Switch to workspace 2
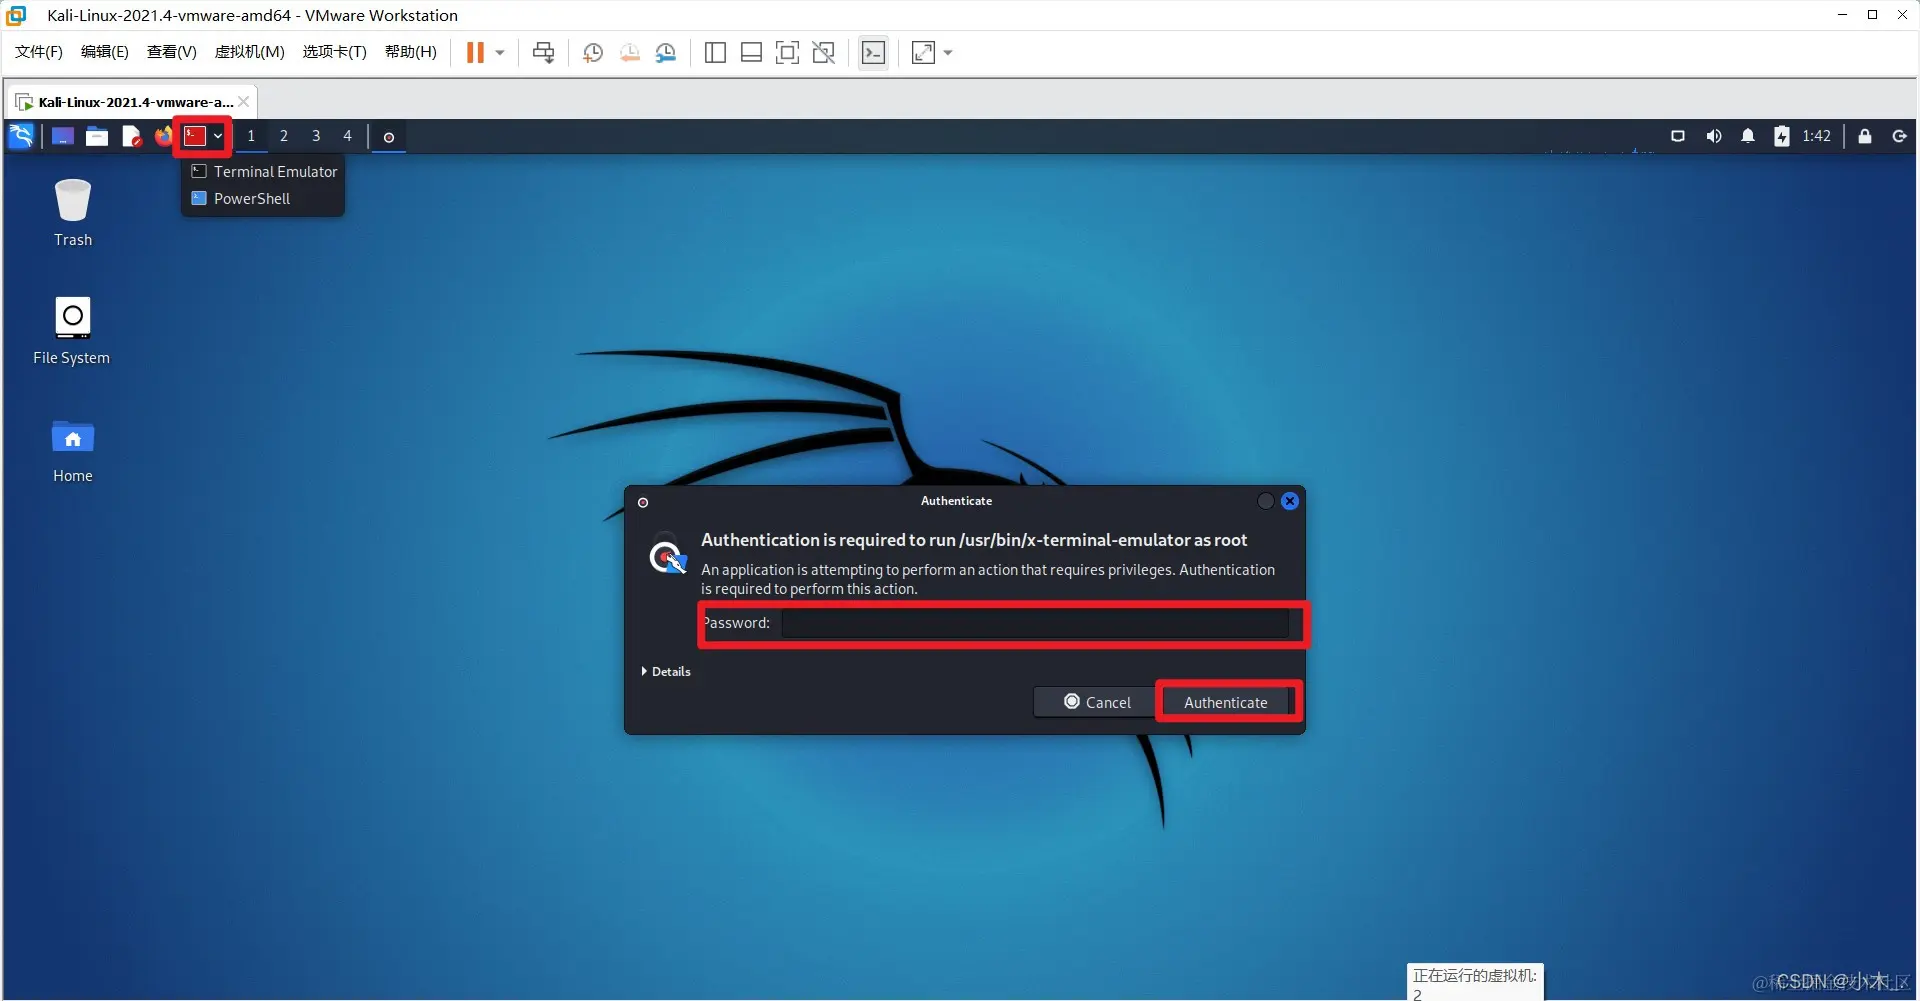 (284, 136)
